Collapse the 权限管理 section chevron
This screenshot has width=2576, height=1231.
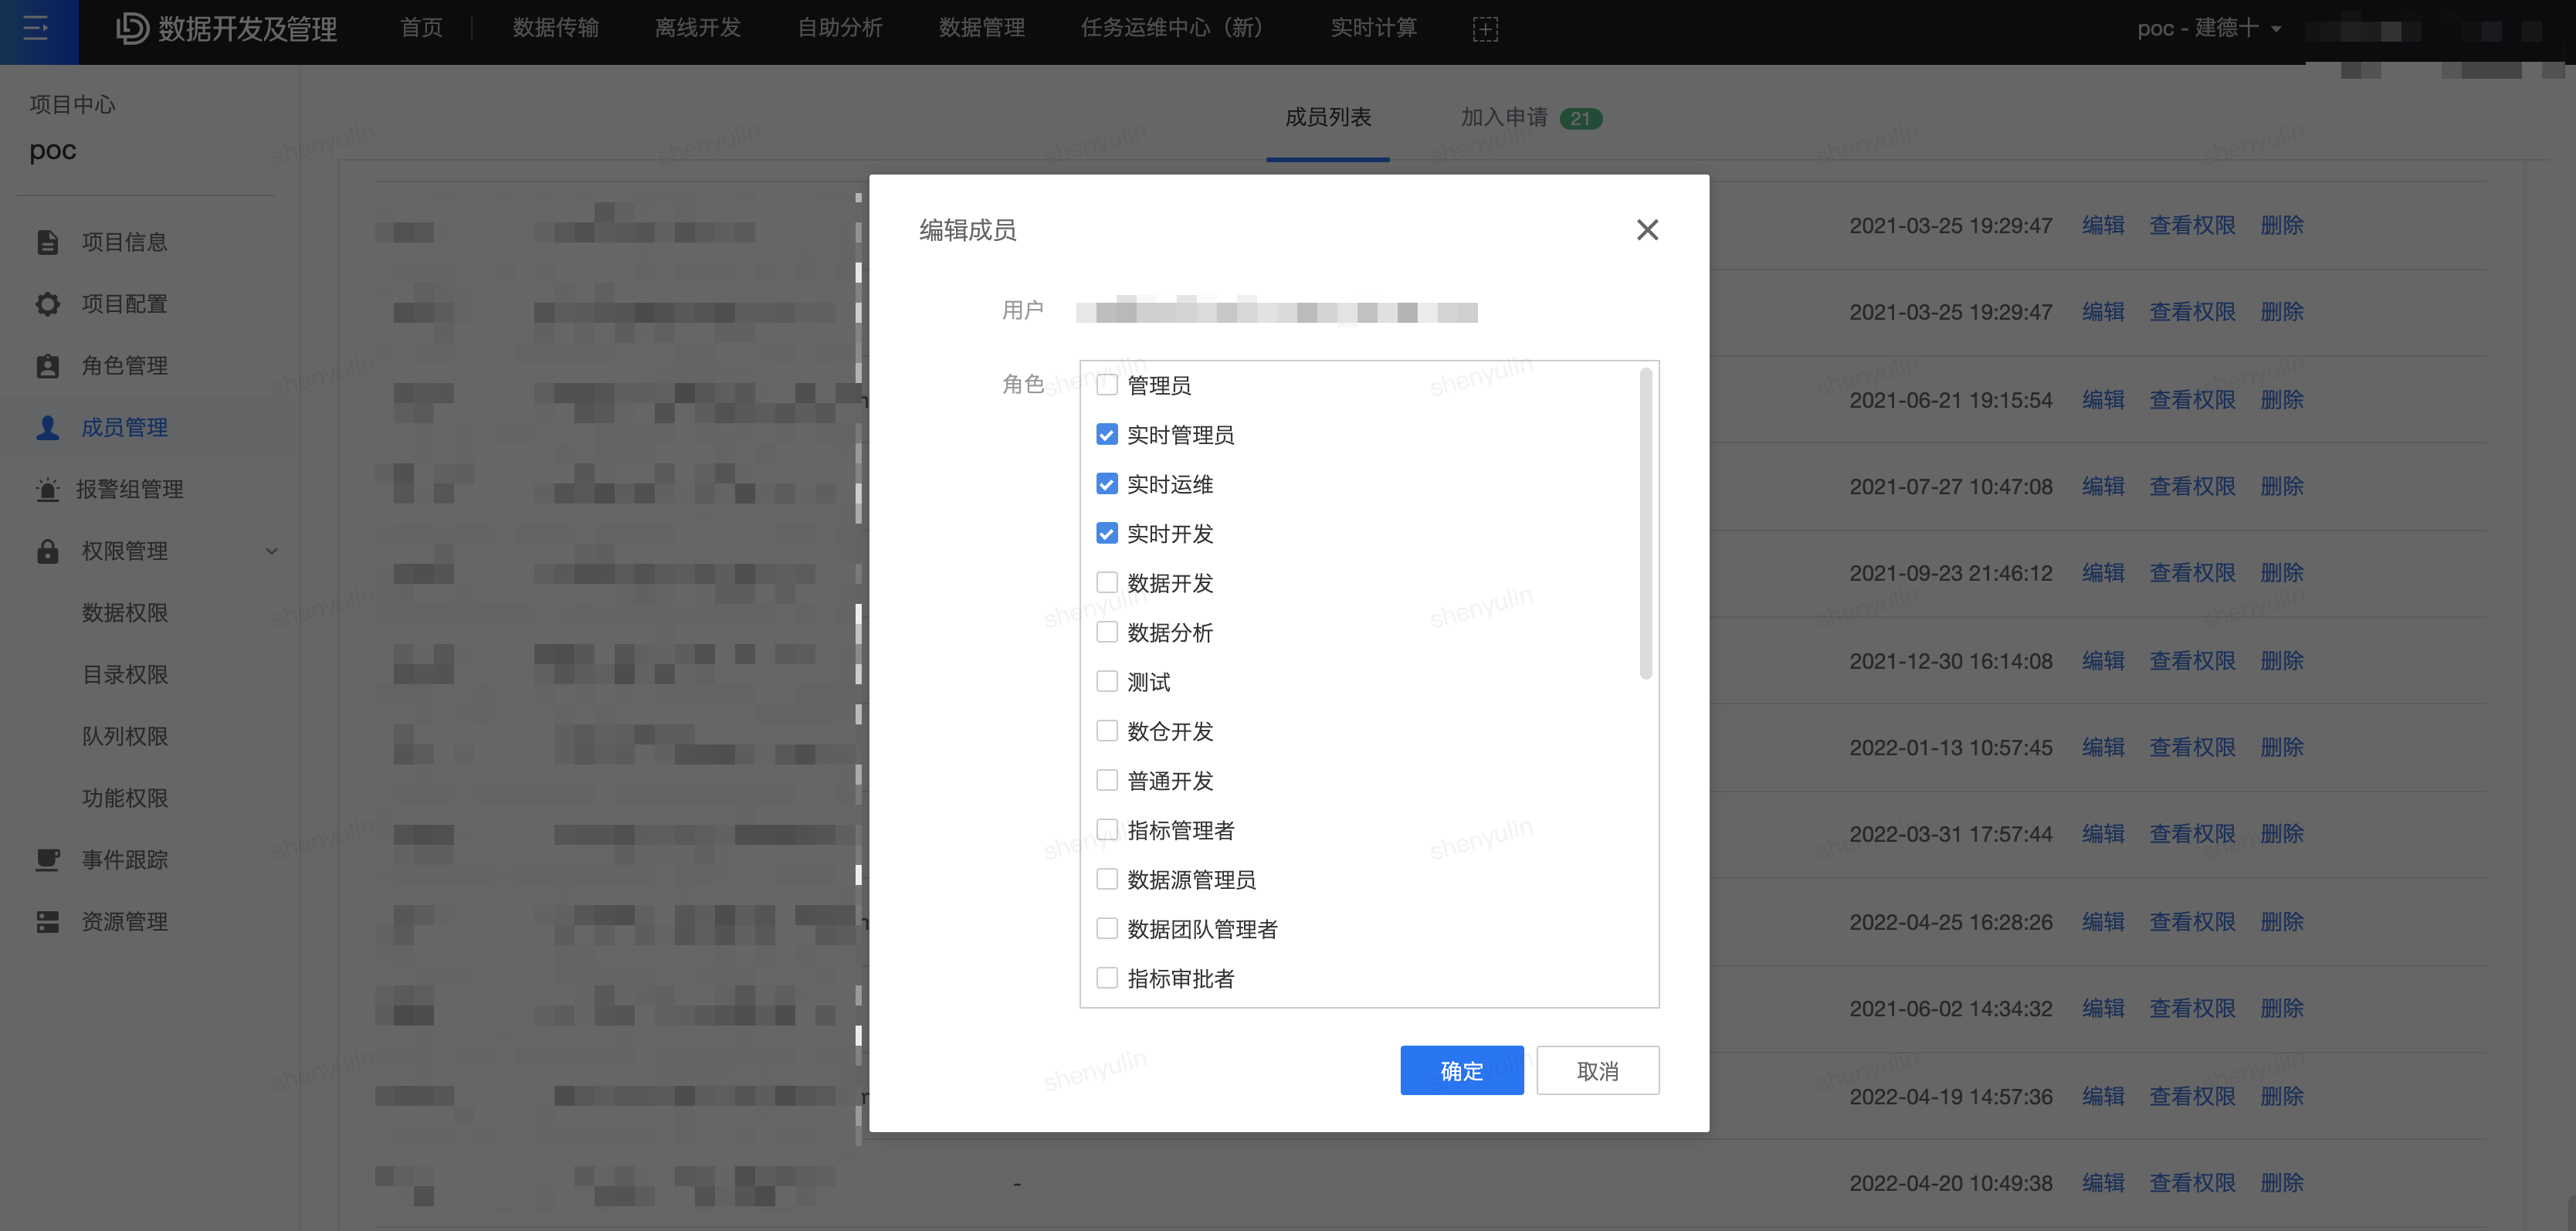[271, 551]
